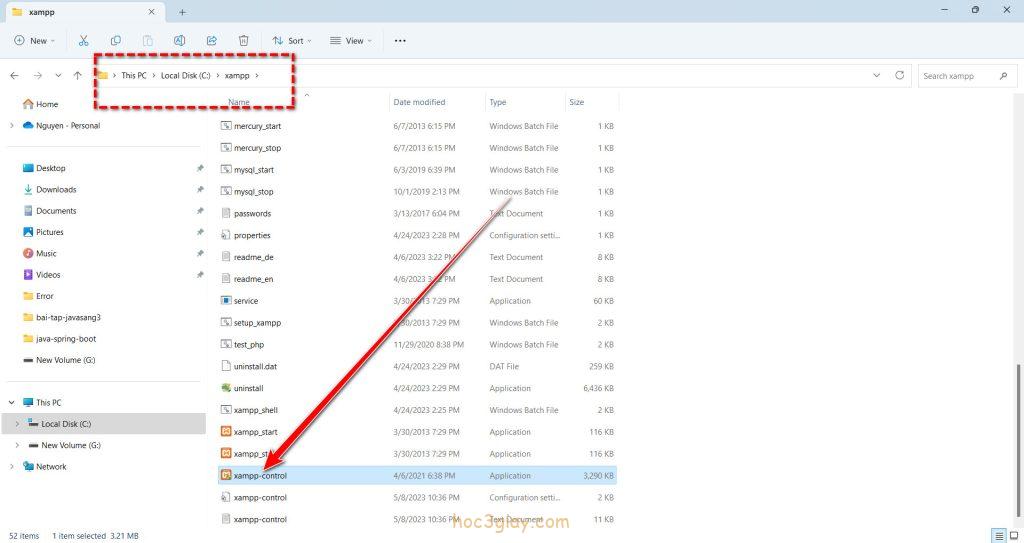Screen dimensions: 1024x543
Task: Click the New button in toolbar
Action: (32, 41)
